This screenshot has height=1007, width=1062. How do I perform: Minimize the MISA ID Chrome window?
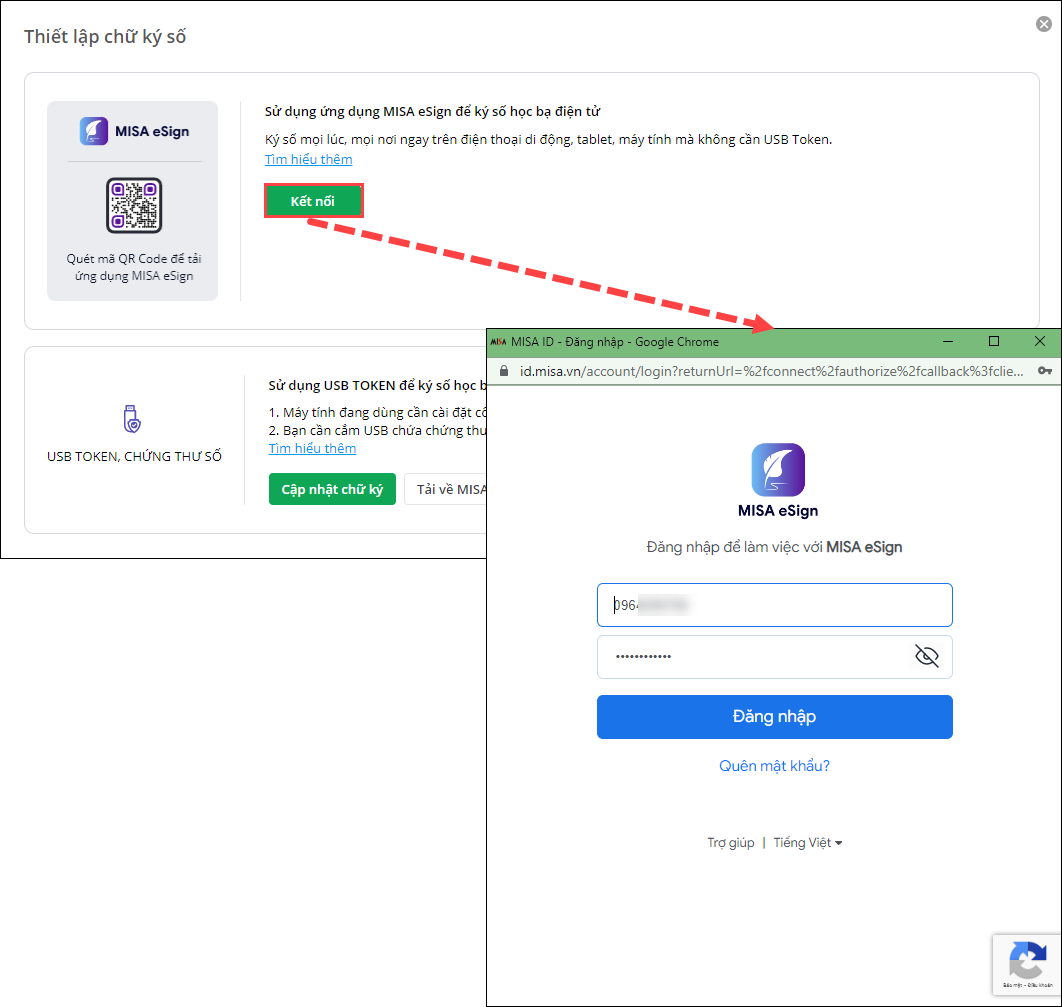(x=948, y=341)
